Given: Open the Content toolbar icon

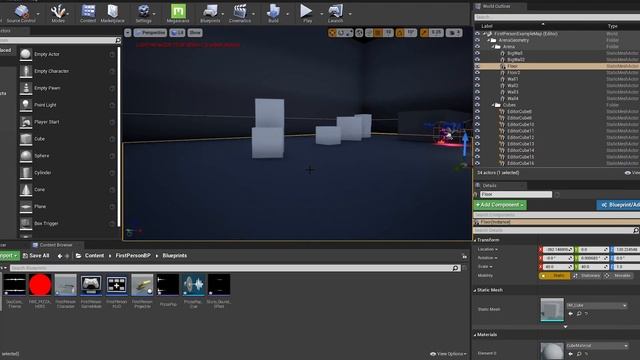Looking at the screenshot, I should (x=88, y=13).
